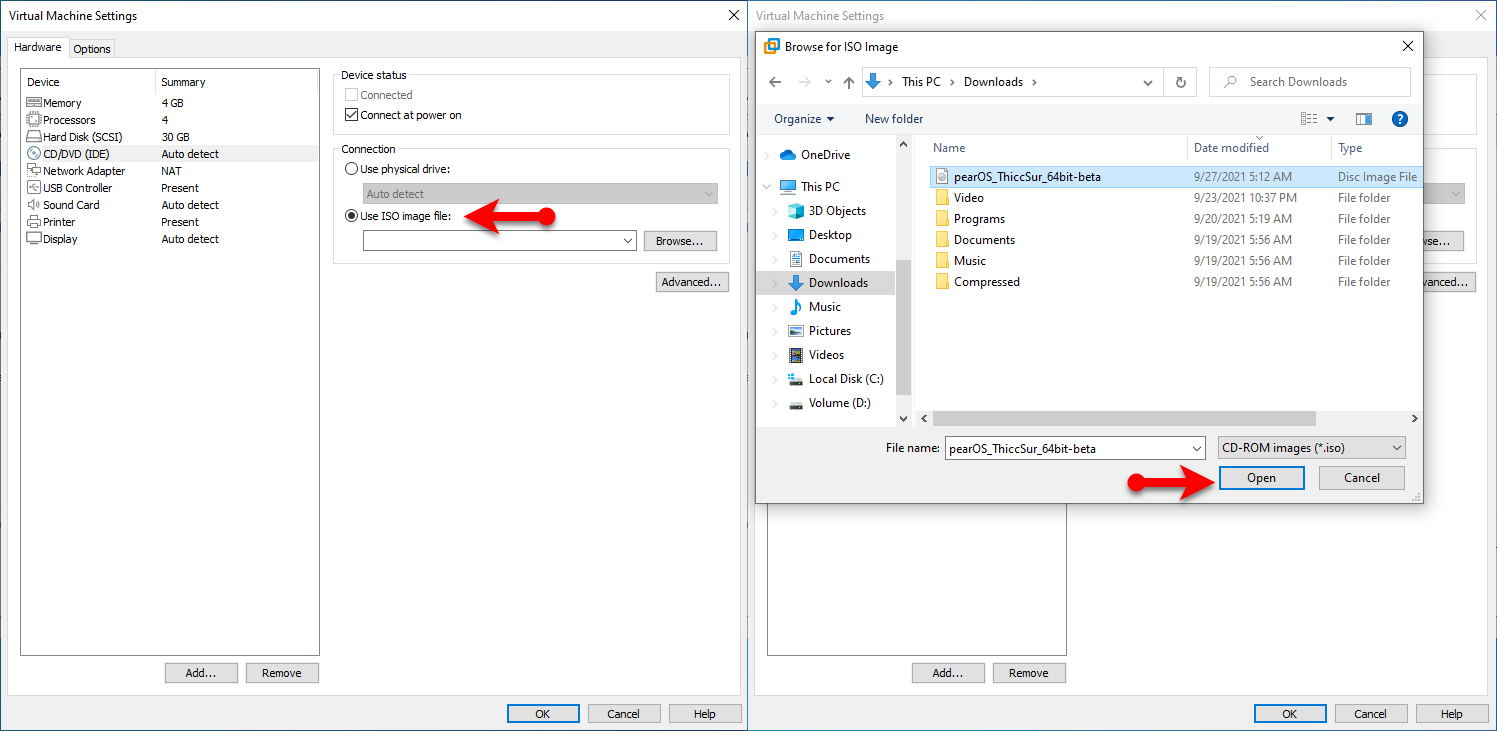Select Use physical drive radio button
This screenshot has height=731, width=1497.
tap(351, 169)
